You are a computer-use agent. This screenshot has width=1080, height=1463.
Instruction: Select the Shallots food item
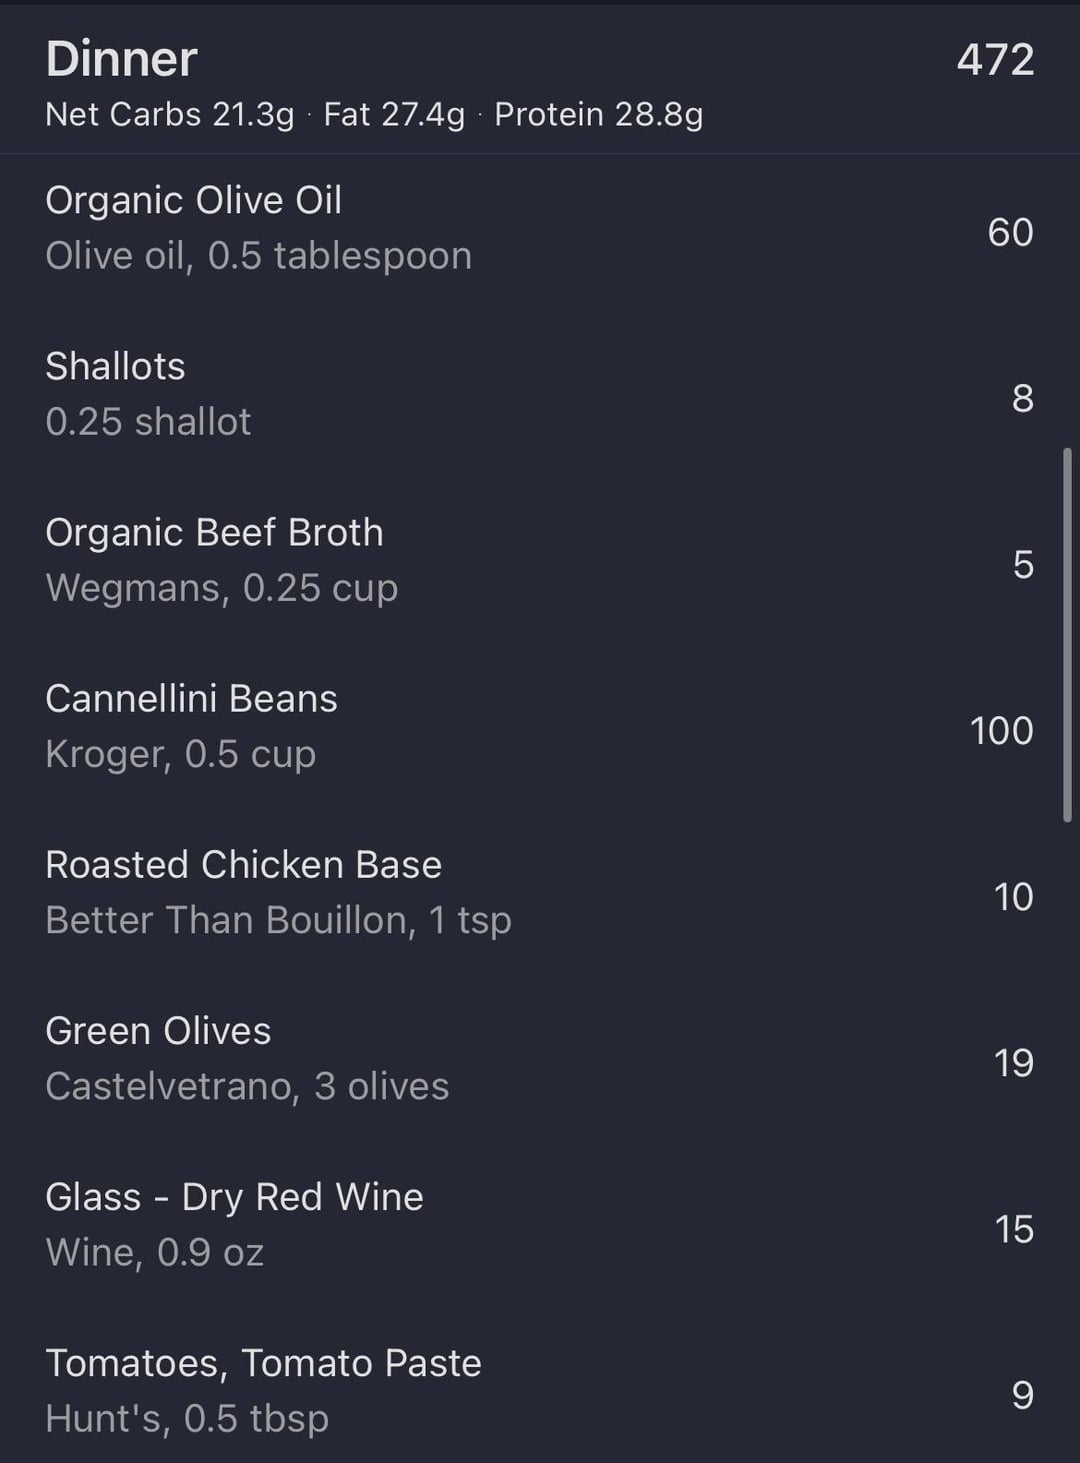[x=115, y=367]
